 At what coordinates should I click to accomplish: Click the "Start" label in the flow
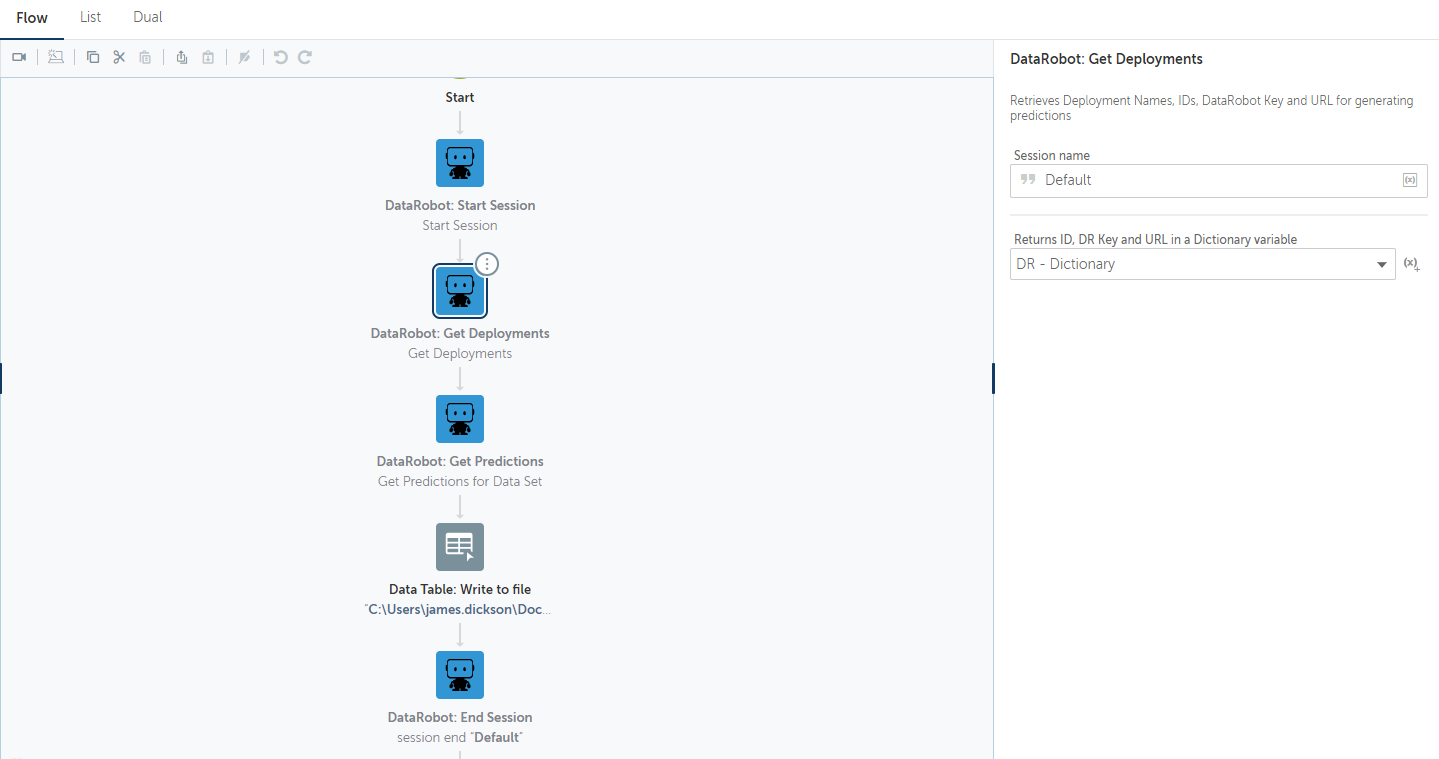click(x=460, y=98)
